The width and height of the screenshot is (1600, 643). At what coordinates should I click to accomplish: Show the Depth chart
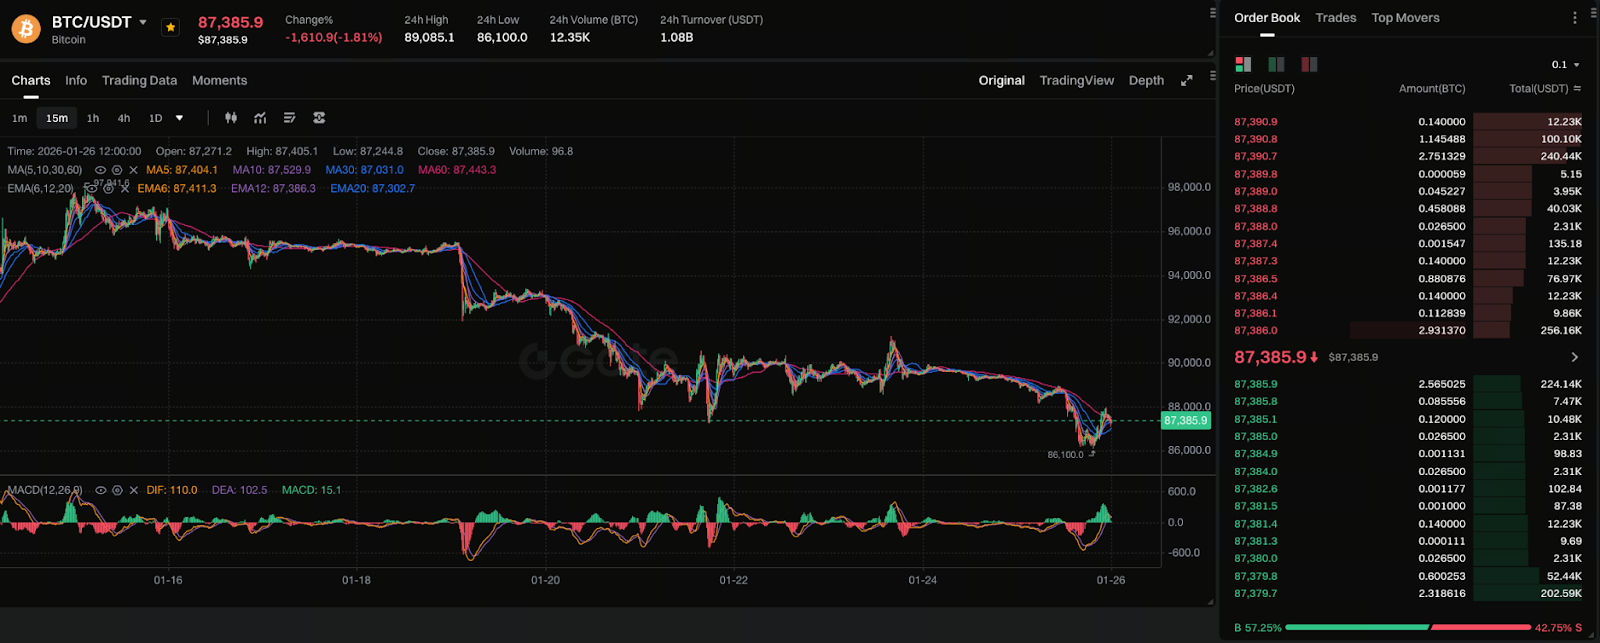[x=1146, y=81]
